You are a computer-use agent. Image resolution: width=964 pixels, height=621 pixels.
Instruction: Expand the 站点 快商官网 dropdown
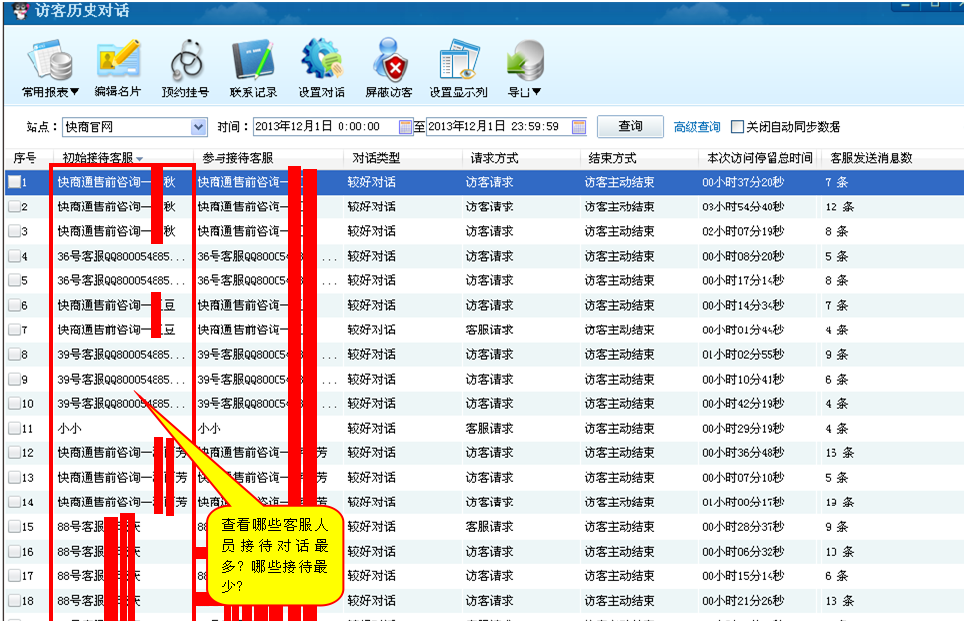(198, 127)
